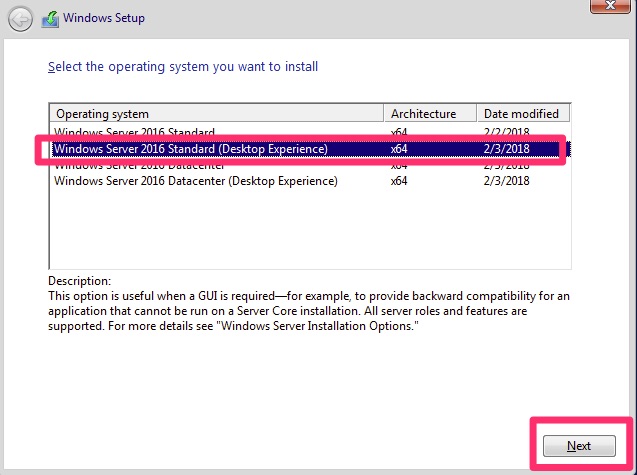637x475 pixels.
Task: Click the Date modified column header
Action: tap(523, 114)
